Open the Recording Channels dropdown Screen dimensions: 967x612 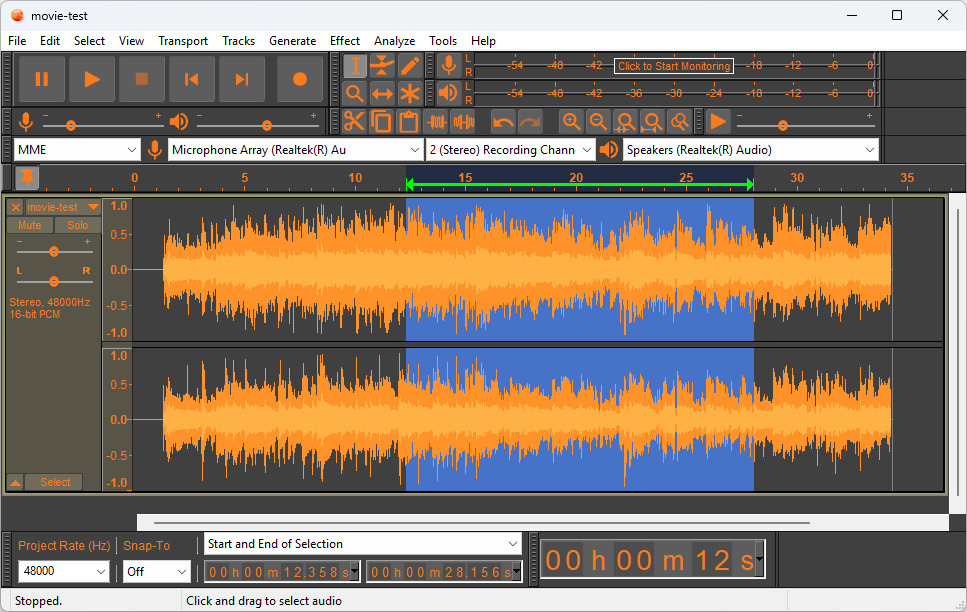click(x=511, y=150)
